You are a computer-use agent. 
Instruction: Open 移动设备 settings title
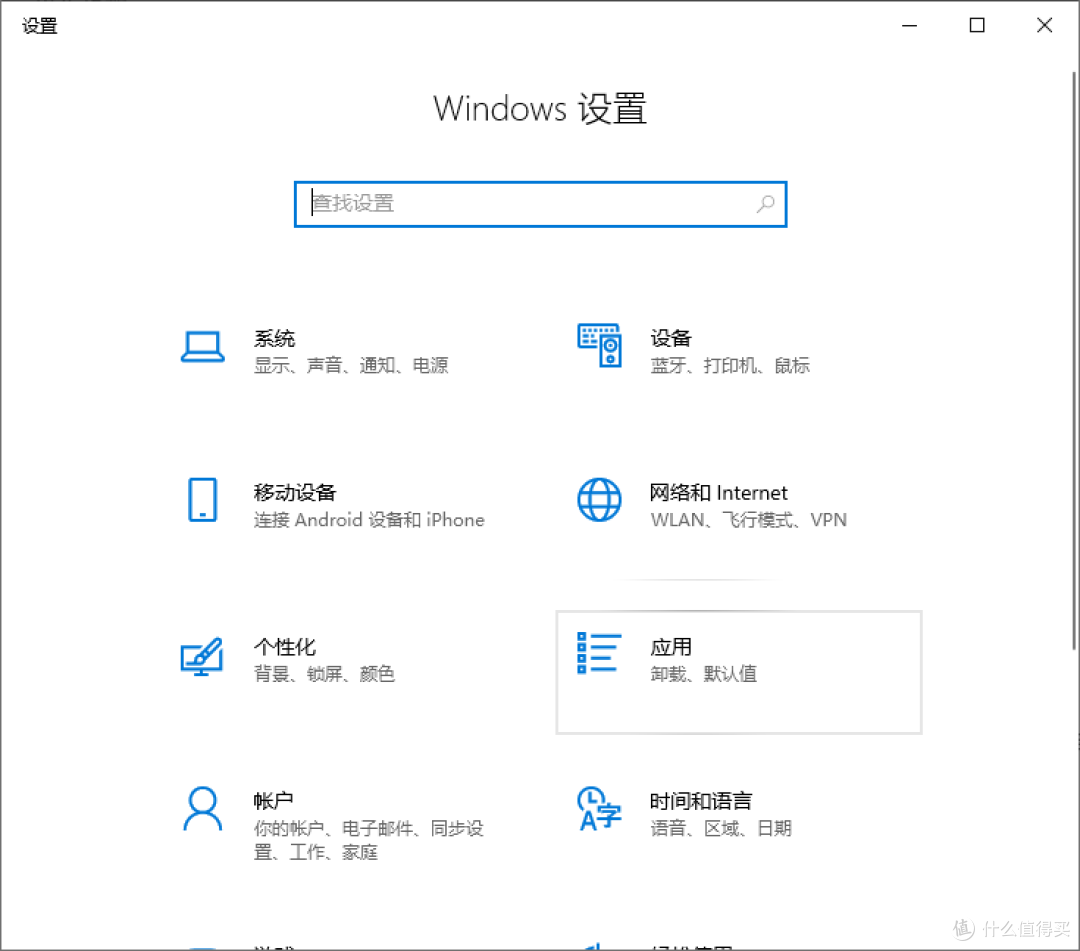point(295,492)
